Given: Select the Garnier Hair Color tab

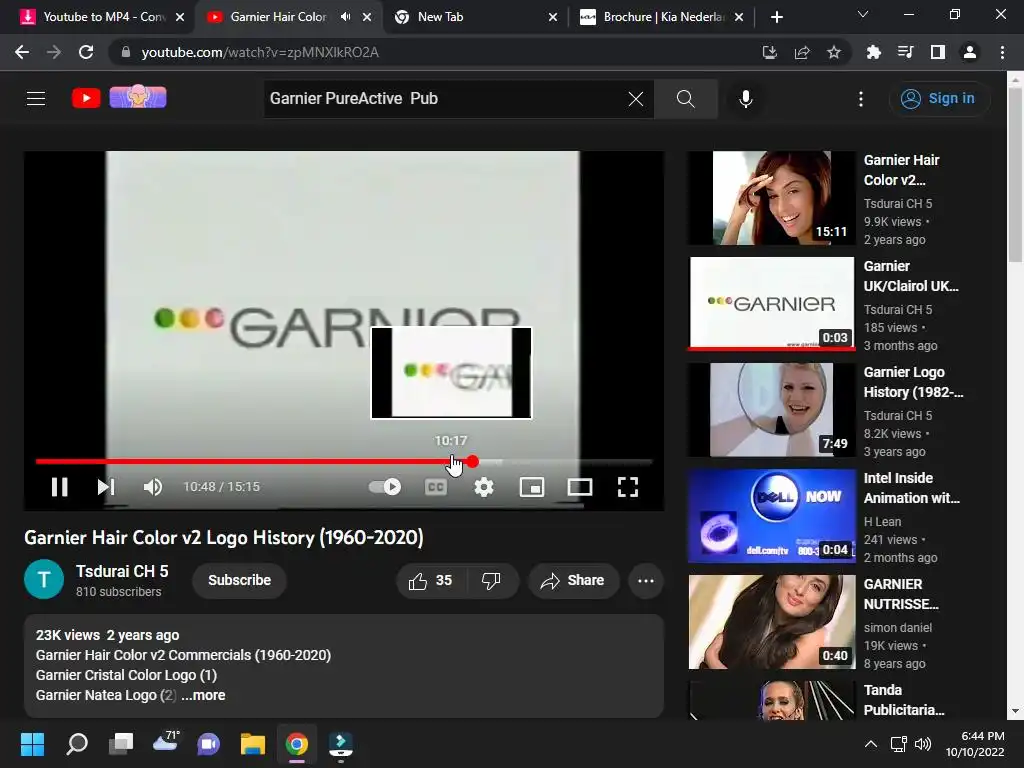Looking at the screenshot, I should tap(278, 17).
